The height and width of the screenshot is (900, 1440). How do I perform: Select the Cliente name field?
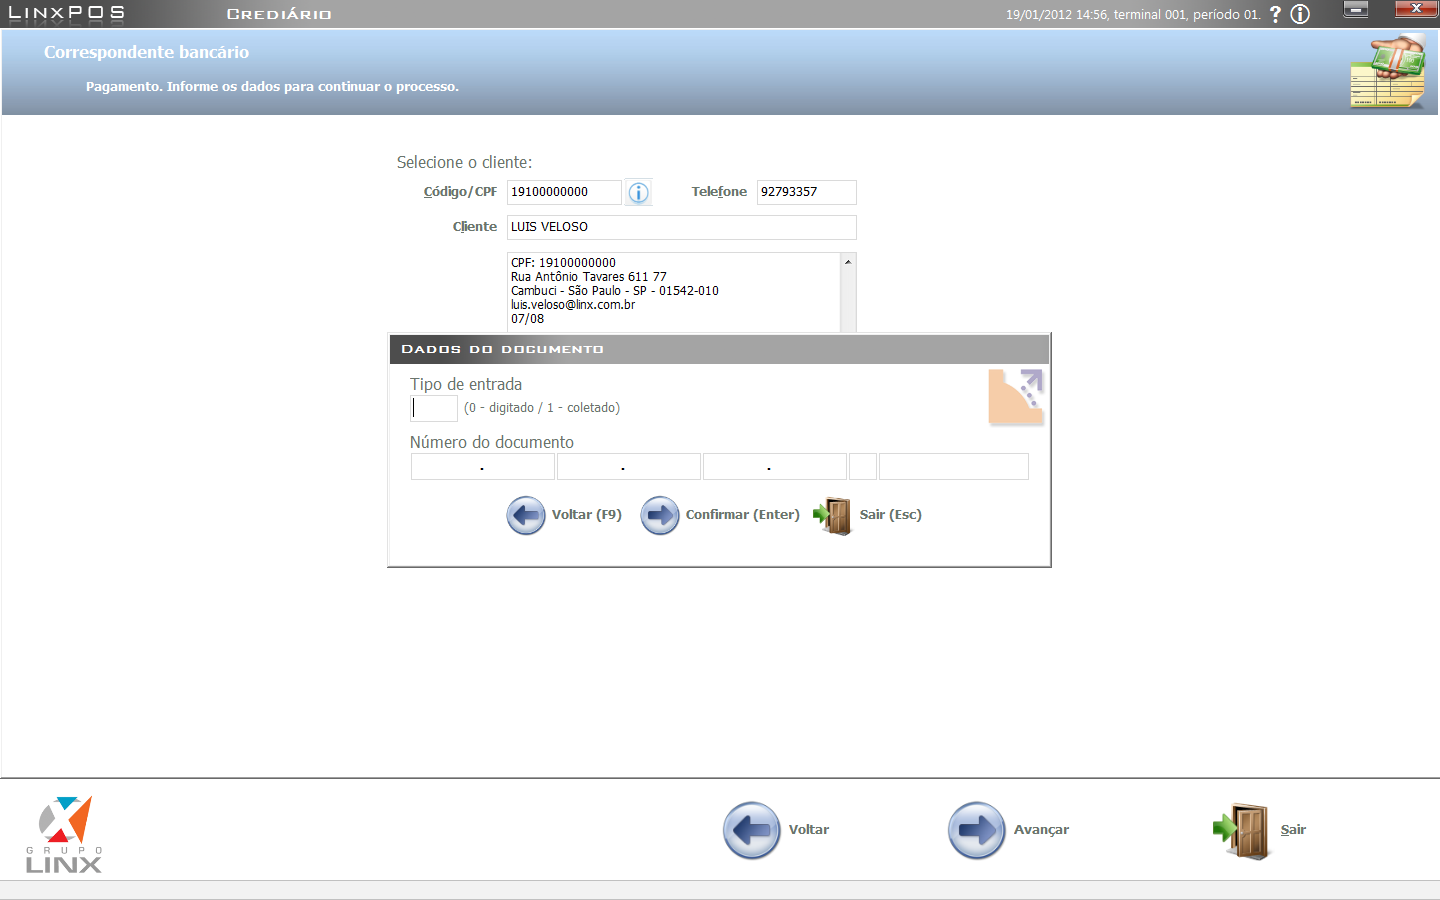682,227
